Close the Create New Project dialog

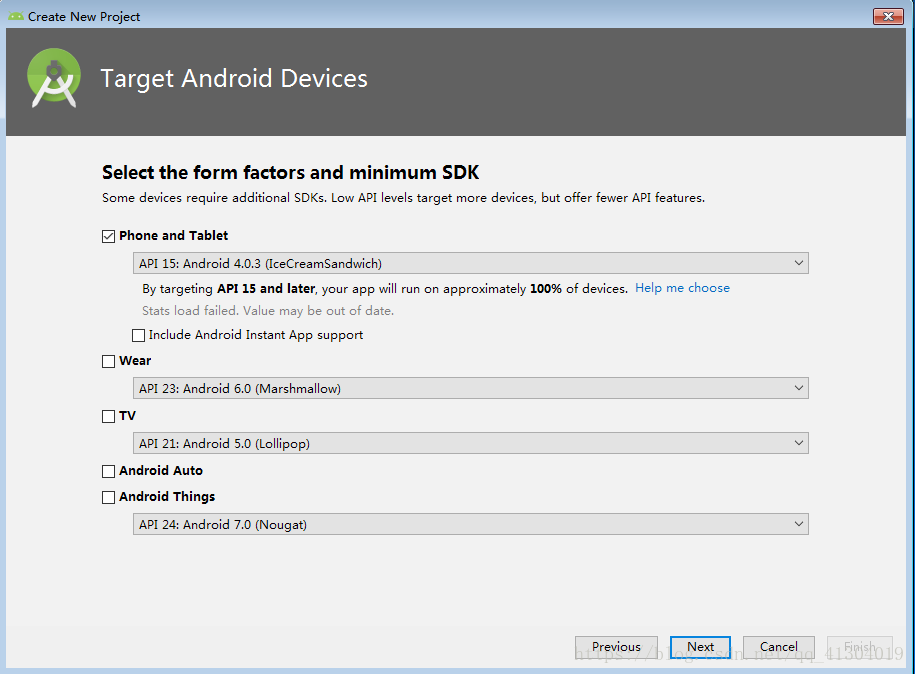point(888,16)
